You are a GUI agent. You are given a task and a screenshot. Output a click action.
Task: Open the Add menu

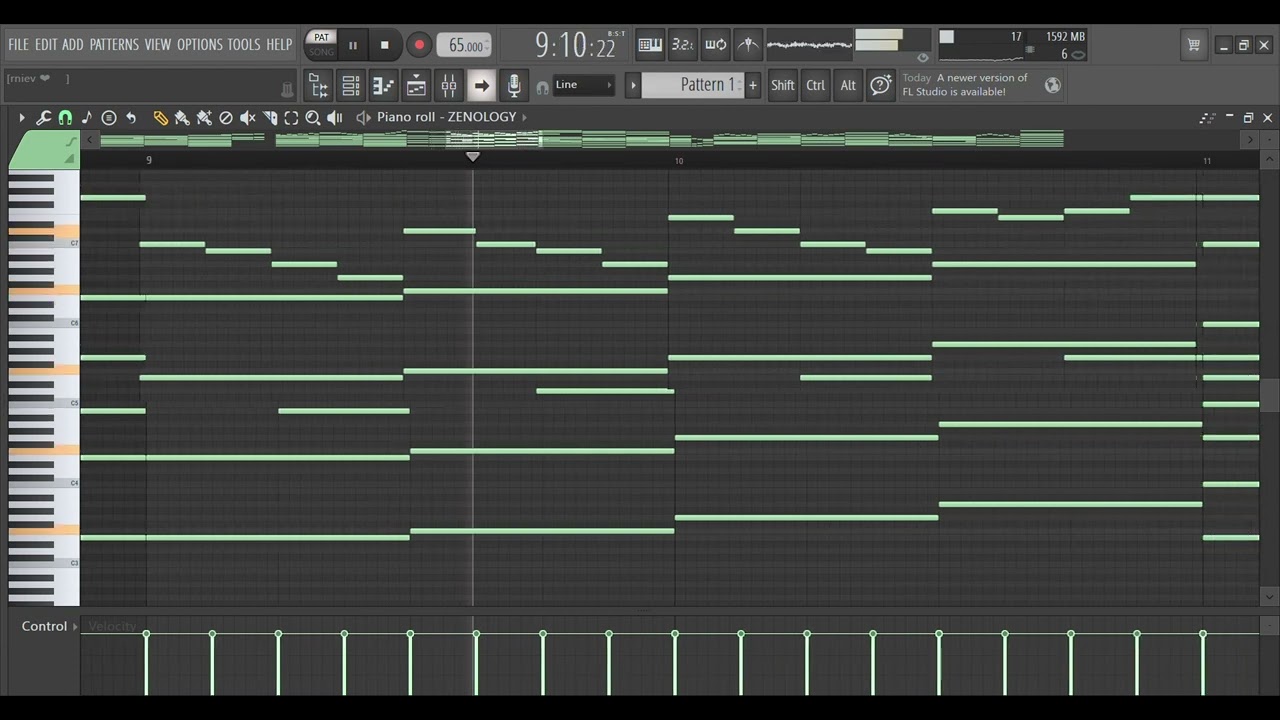73,45
